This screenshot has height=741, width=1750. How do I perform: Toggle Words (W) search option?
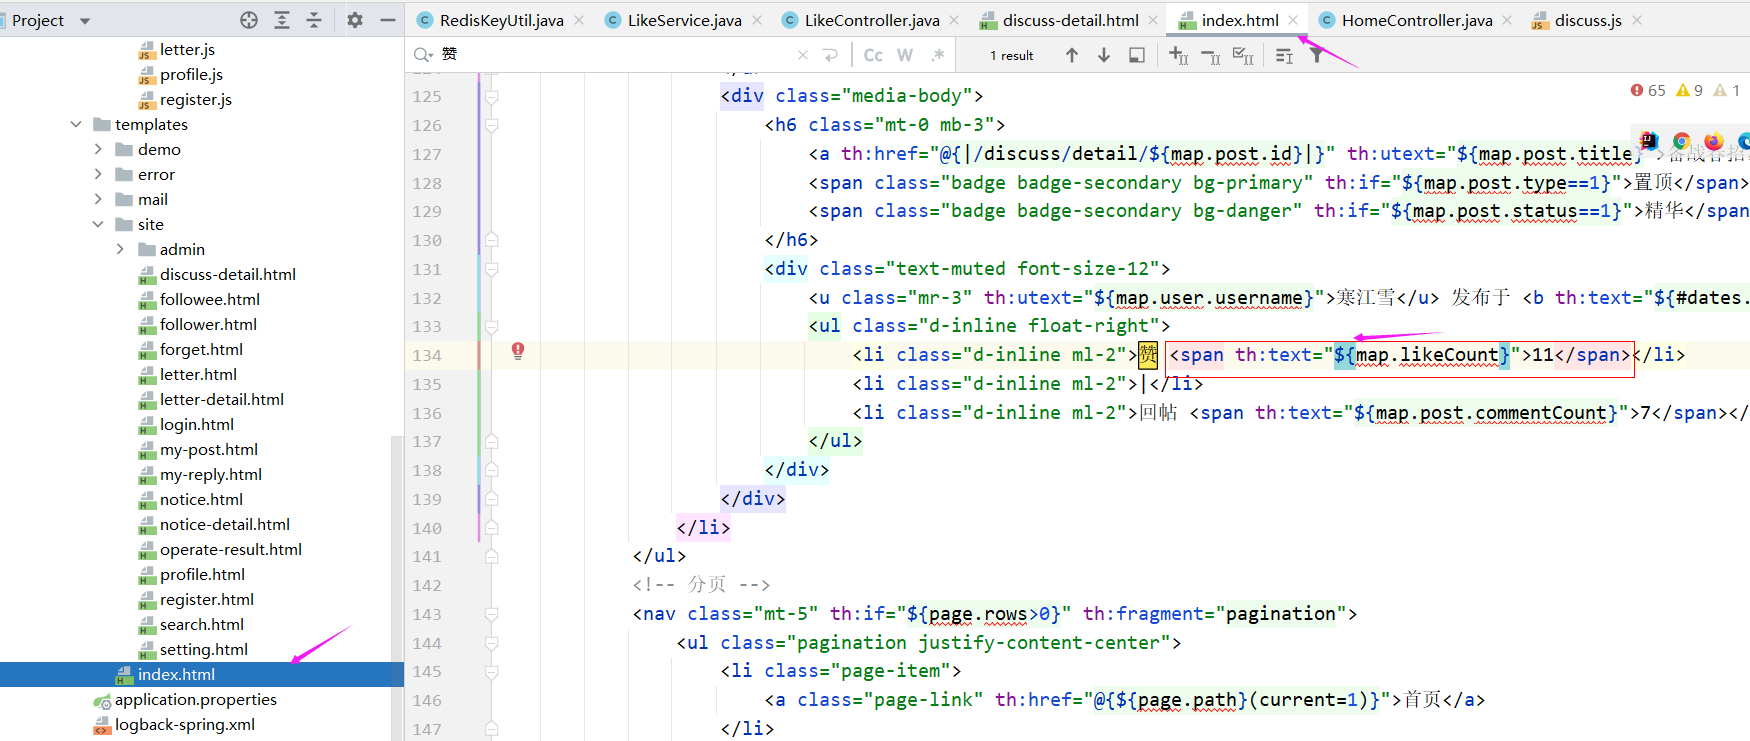[905, 55]
